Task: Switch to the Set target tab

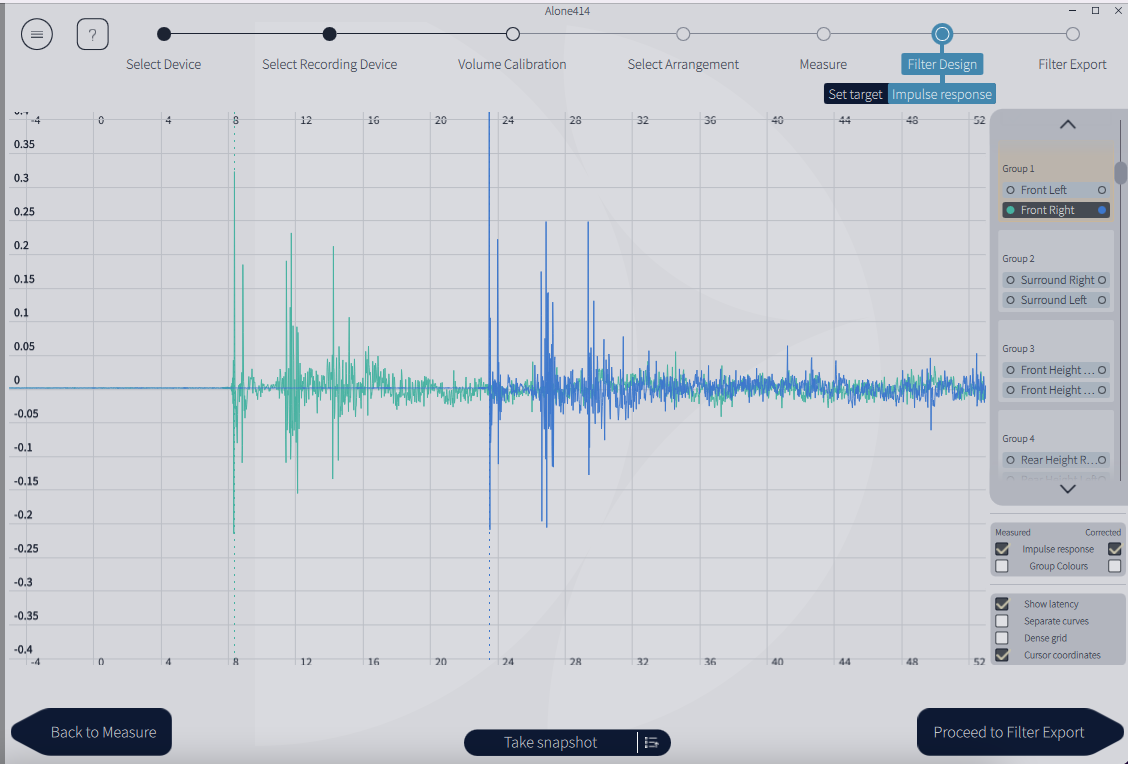Action: [x=855, y=94]
